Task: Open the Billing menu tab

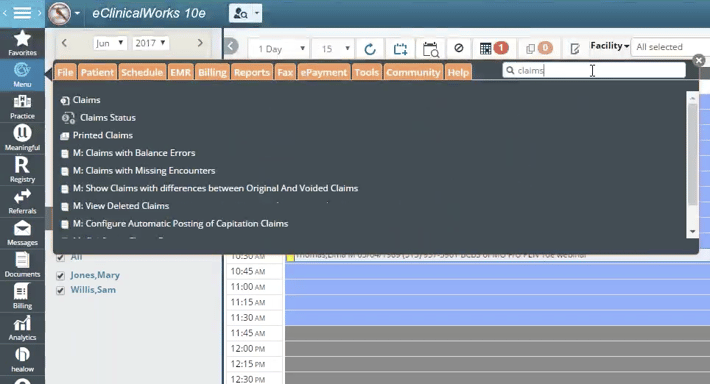Action: [x=212, y=72]
